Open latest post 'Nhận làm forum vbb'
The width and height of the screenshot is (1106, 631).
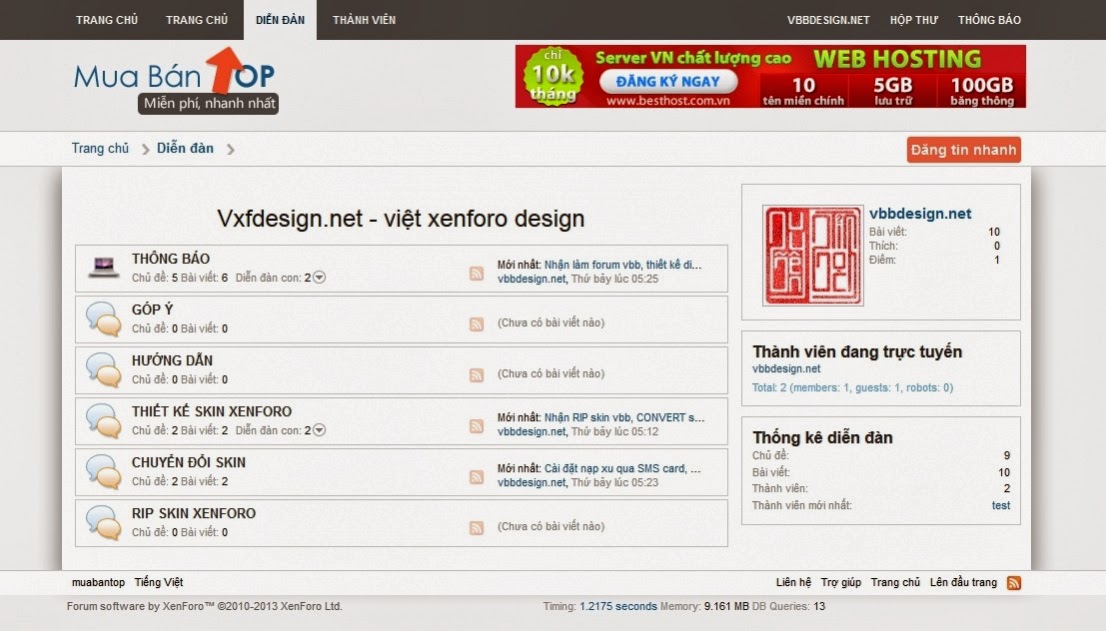[x=623, y=265]
